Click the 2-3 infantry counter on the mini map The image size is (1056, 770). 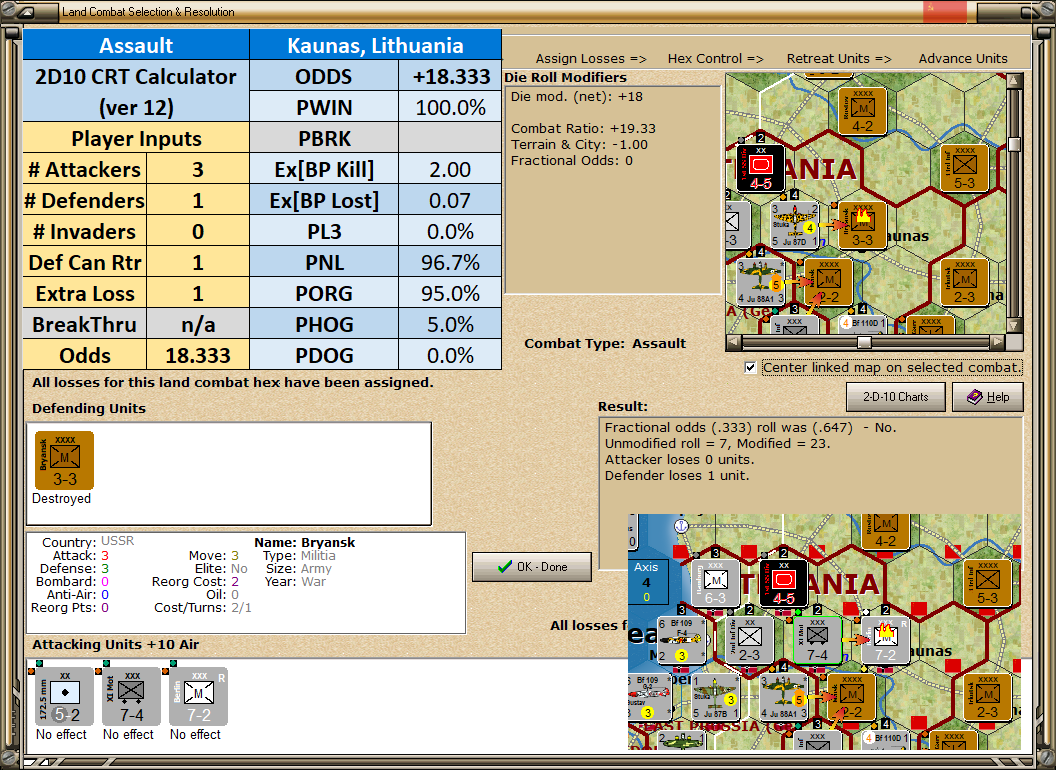pyautogui.click(x=963, y=283)
